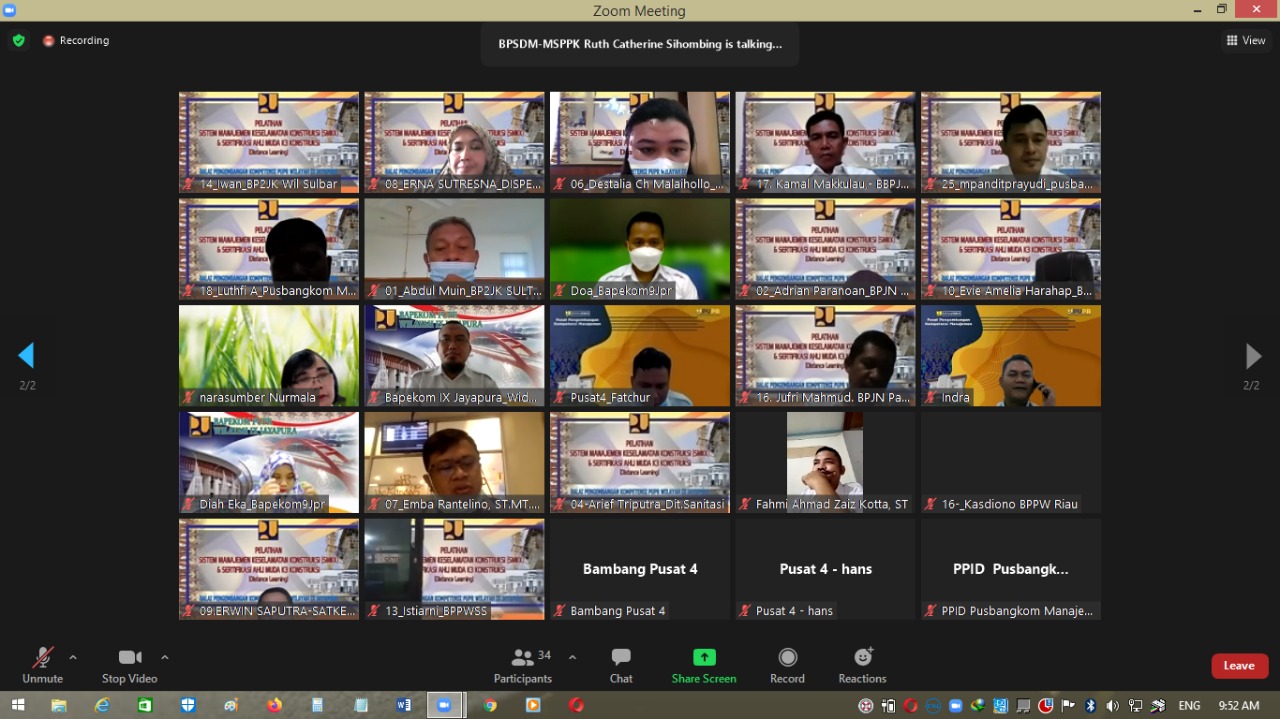Open Firefox from taskbar
The image size is (1280, 719).
(x=275, y=705)
